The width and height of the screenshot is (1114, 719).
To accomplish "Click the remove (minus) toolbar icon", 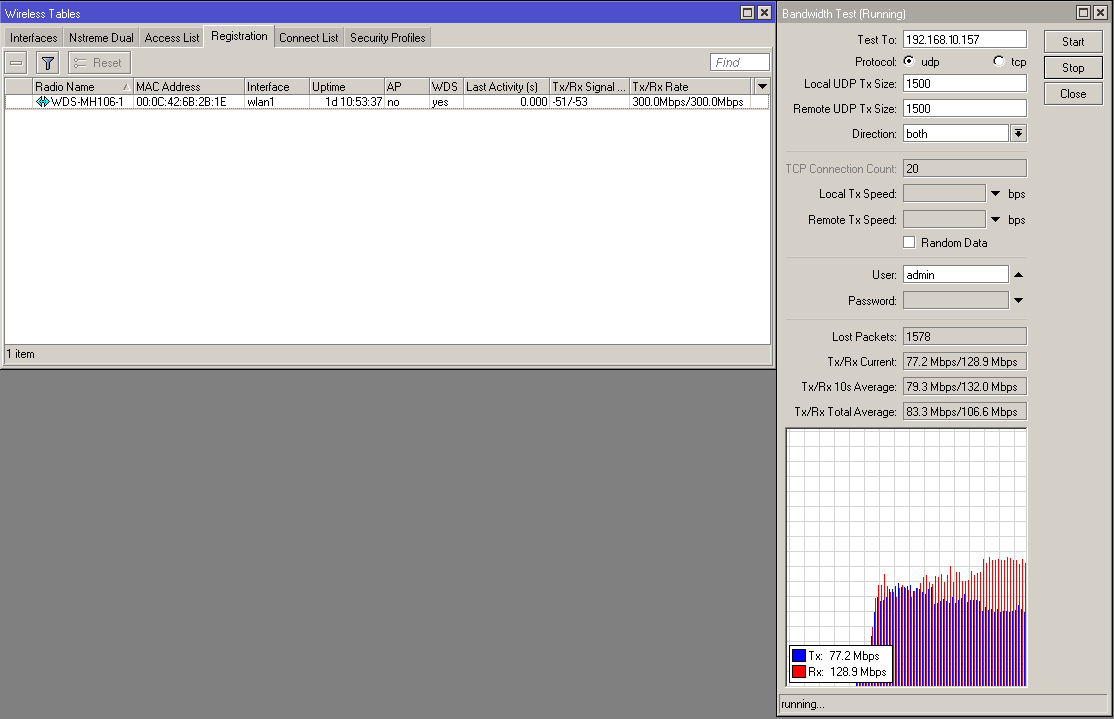I will 16,63.
